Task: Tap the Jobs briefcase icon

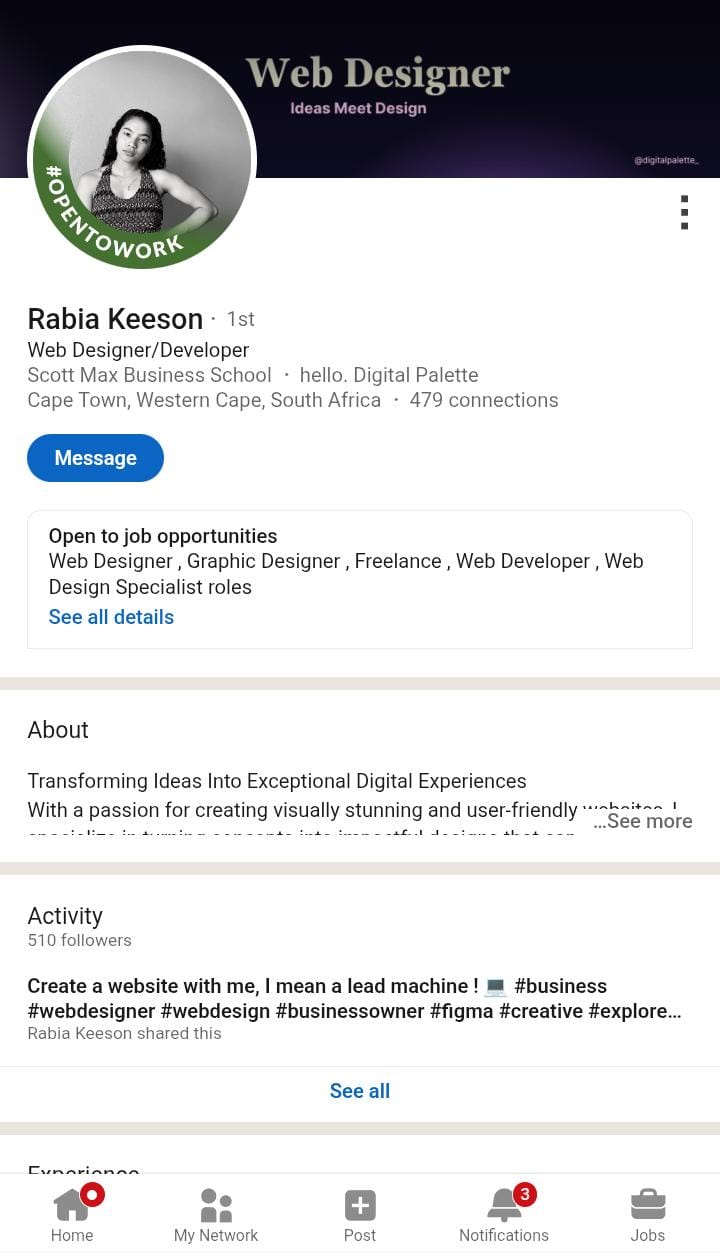Action: point(648,1205)
